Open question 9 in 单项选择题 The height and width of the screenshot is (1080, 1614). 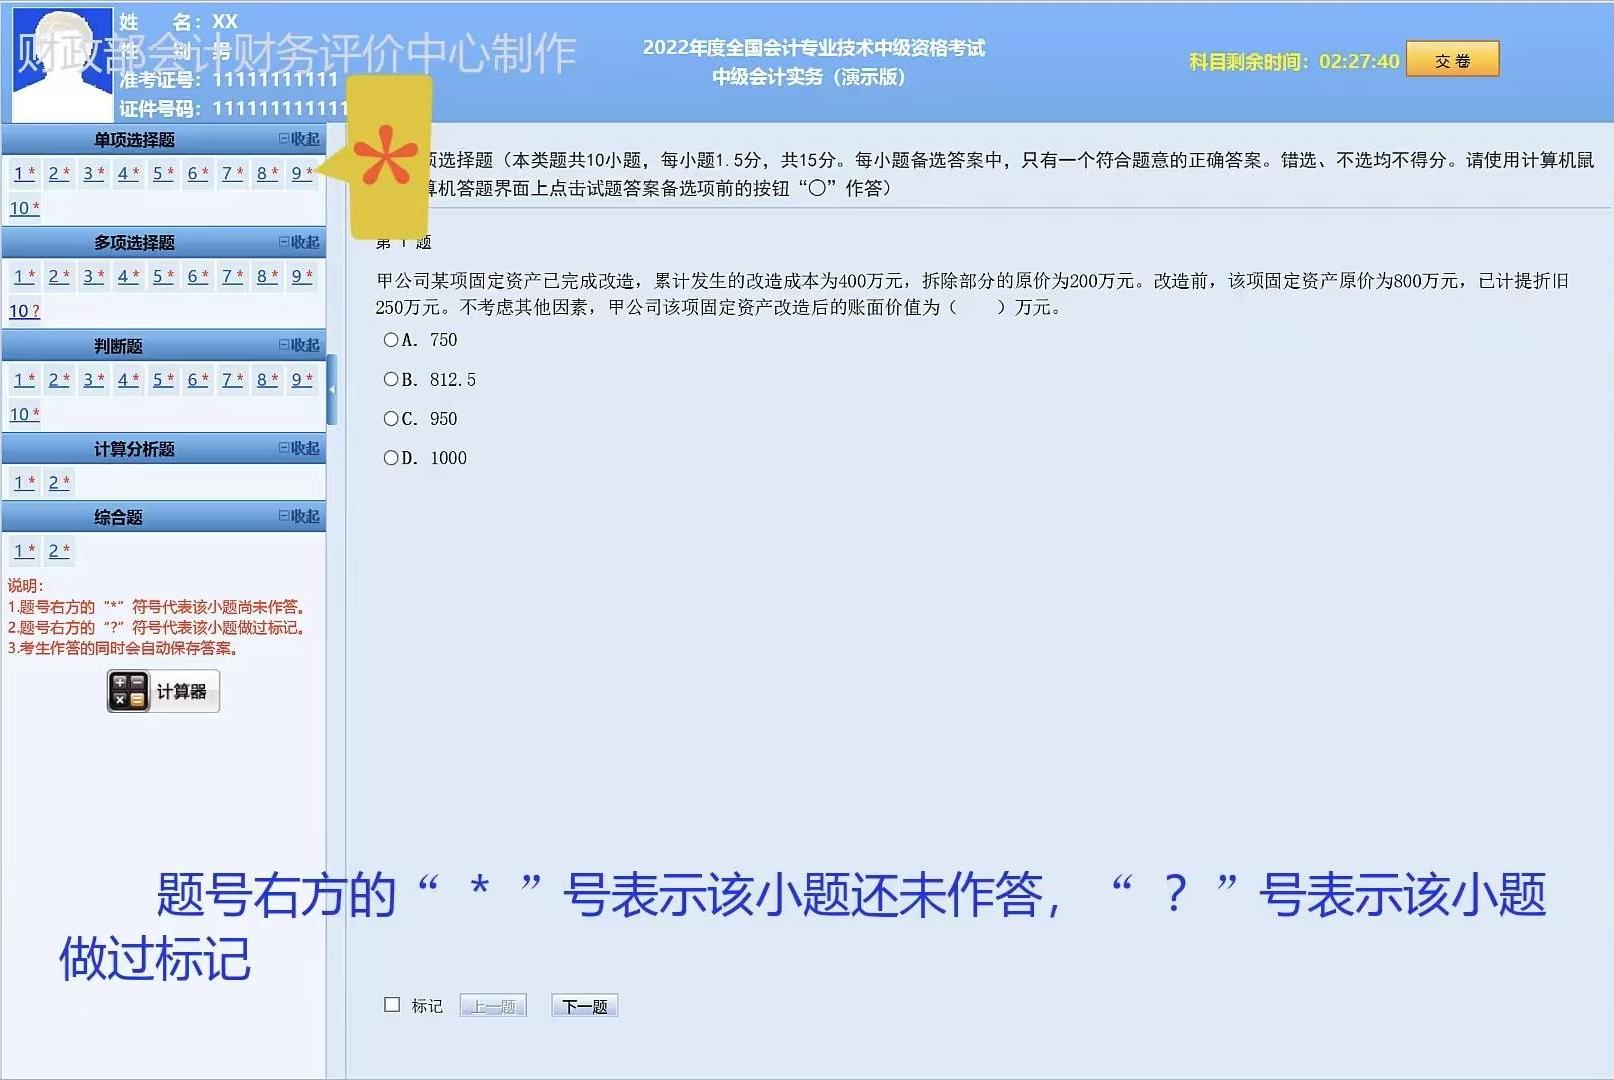(x=296, y=173)
